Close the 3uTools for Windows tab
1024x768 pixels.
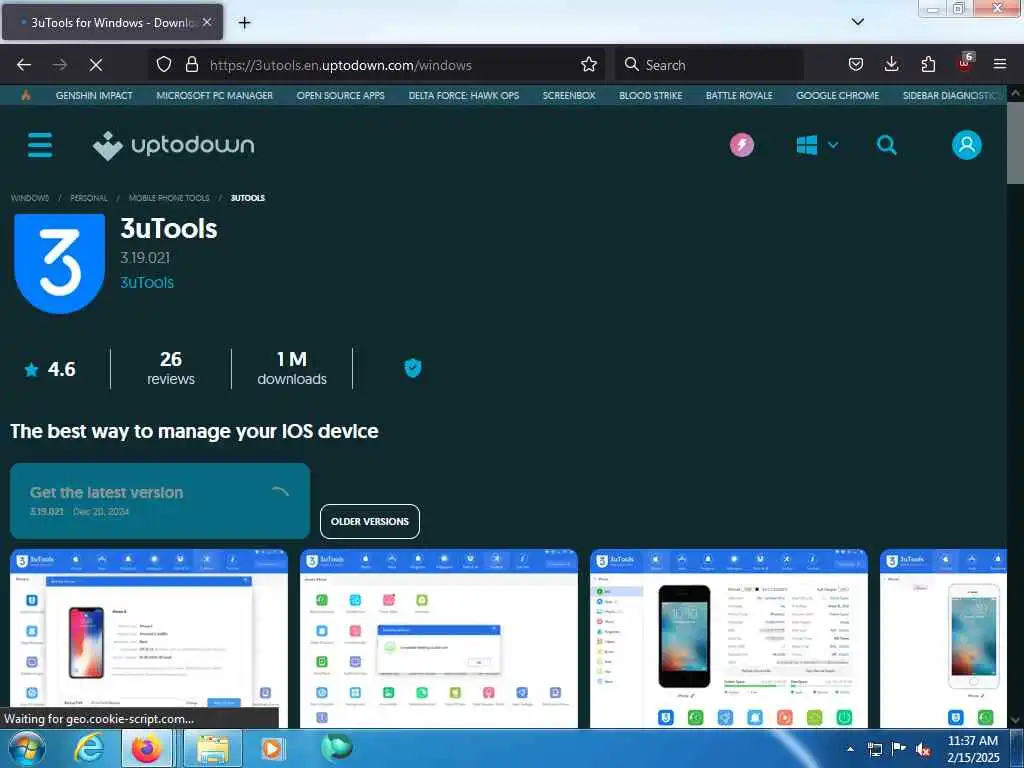point(207,22)
